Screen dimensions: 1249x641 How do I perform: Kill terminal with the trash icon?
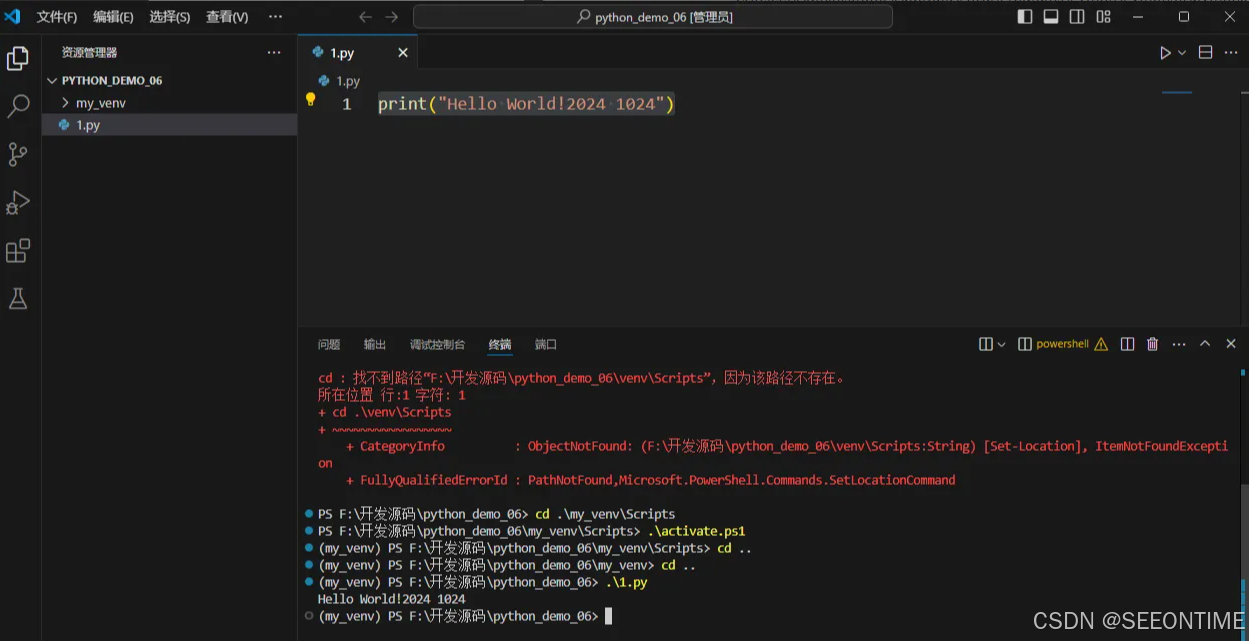(x=1153, y=344)
